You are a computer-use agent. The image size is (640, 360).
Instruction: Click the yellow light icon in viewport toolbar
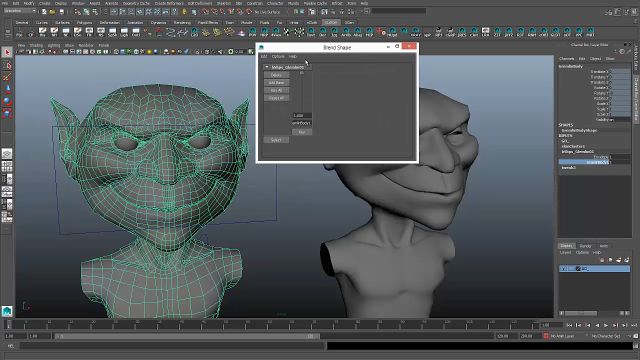pos(149,52)
